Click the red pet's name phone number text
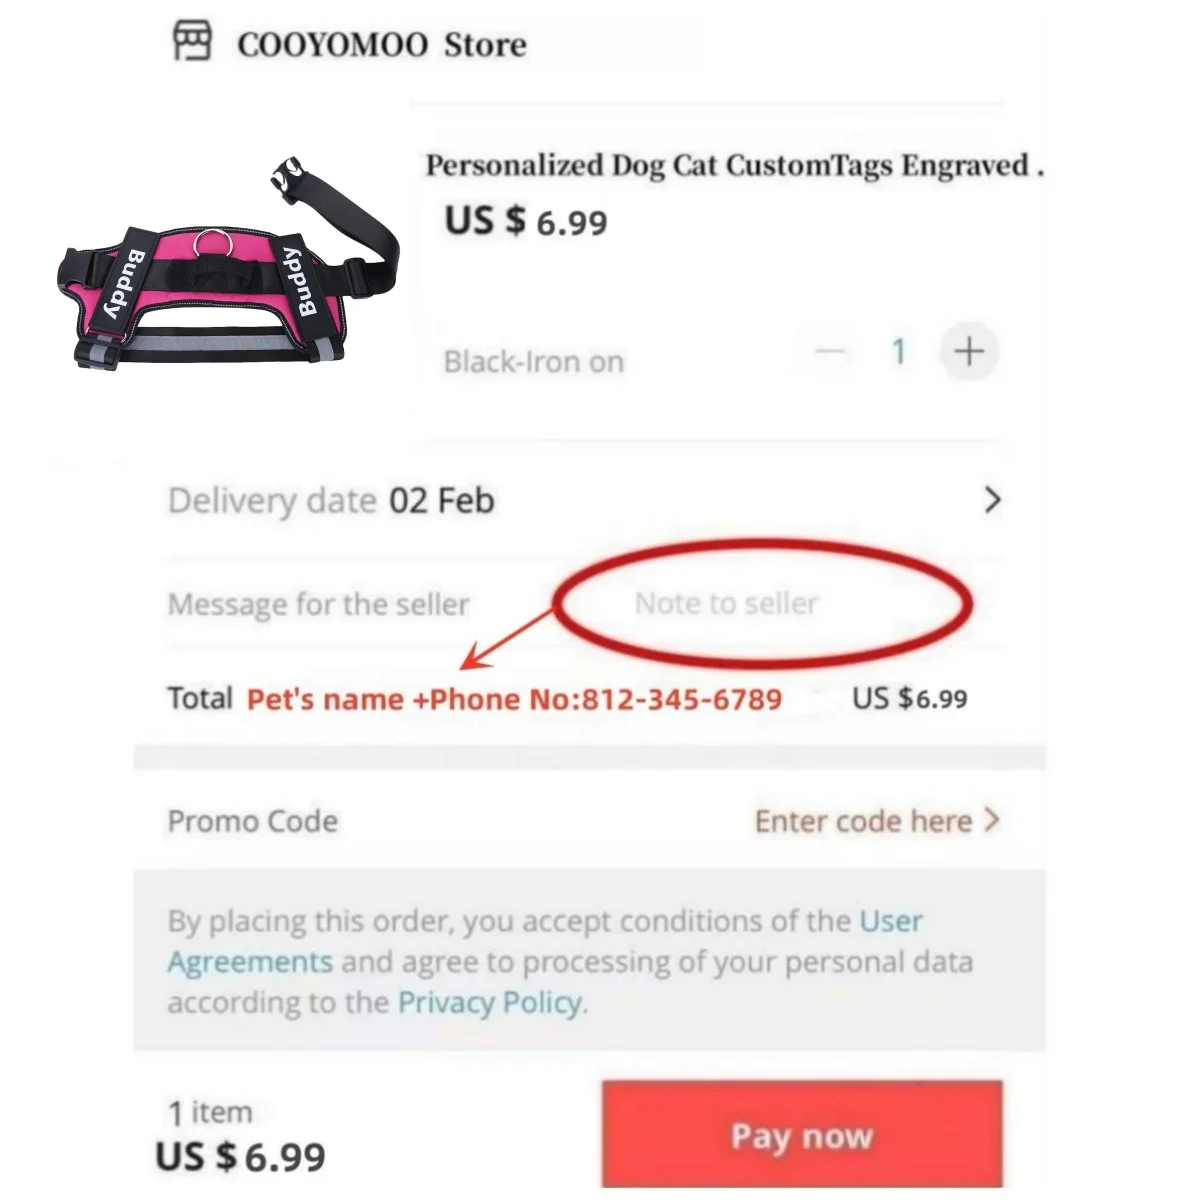This screenshot has height=1200, width=1200. 514,698
